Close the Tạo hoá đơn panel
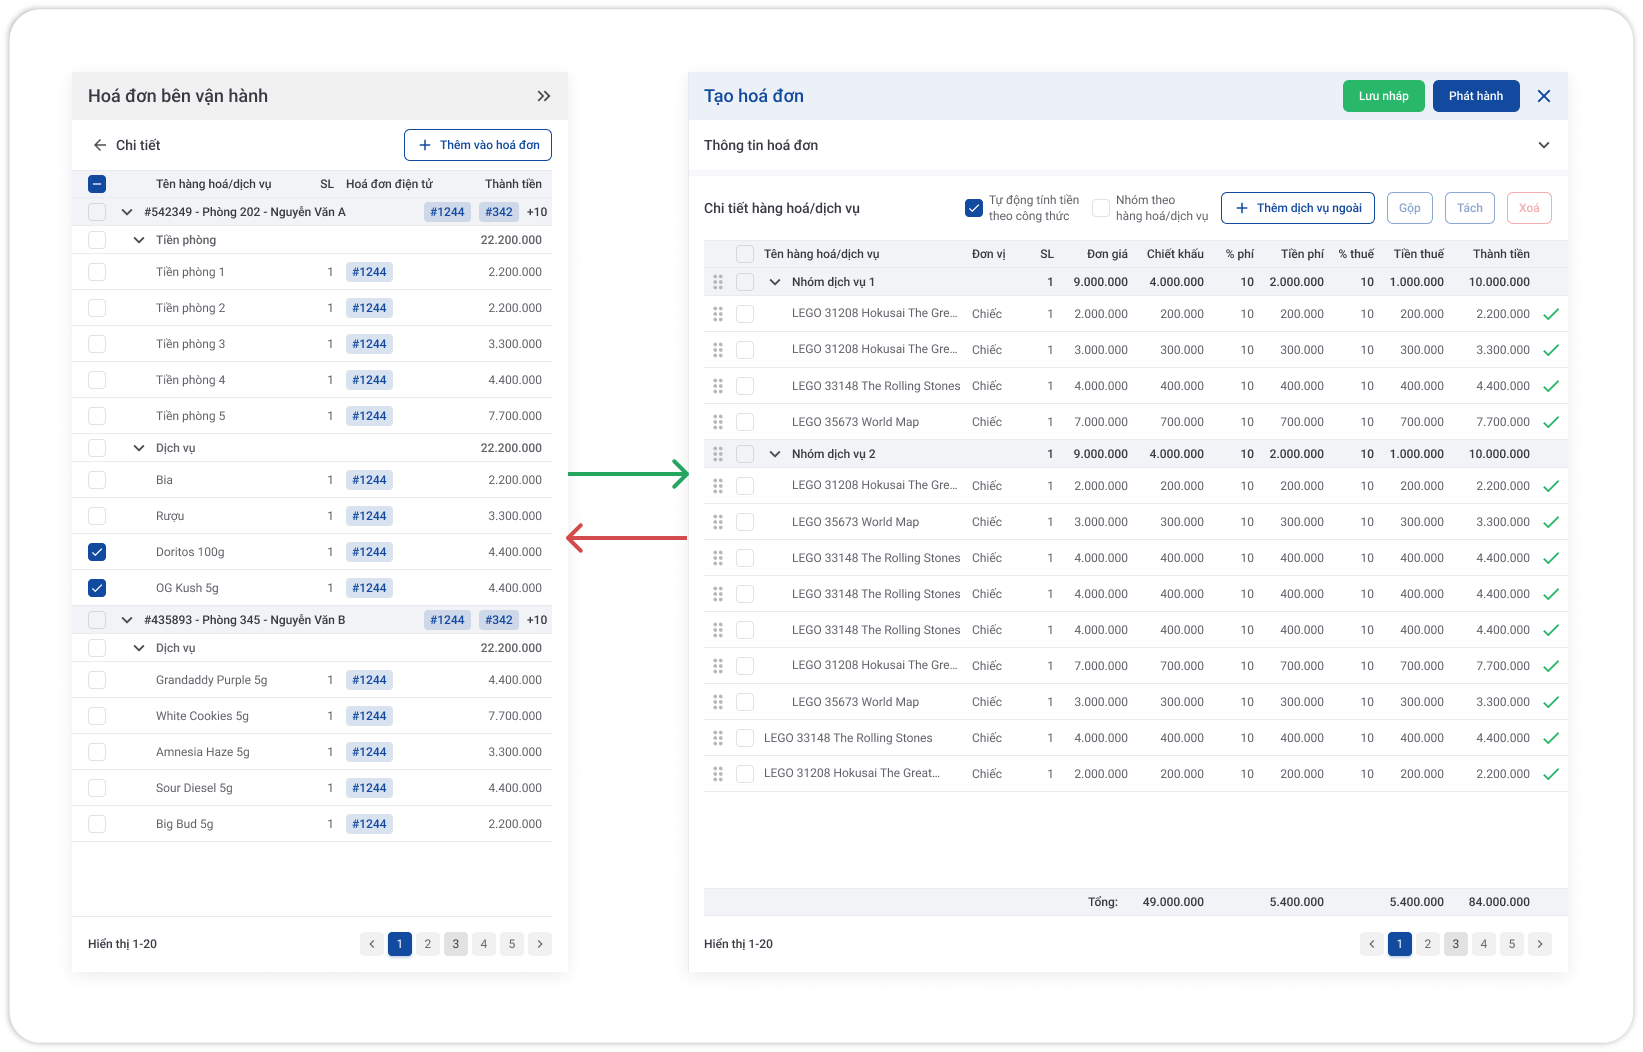The width and height of the screenshot is (1643, 1052). [x=1544, y=96]
